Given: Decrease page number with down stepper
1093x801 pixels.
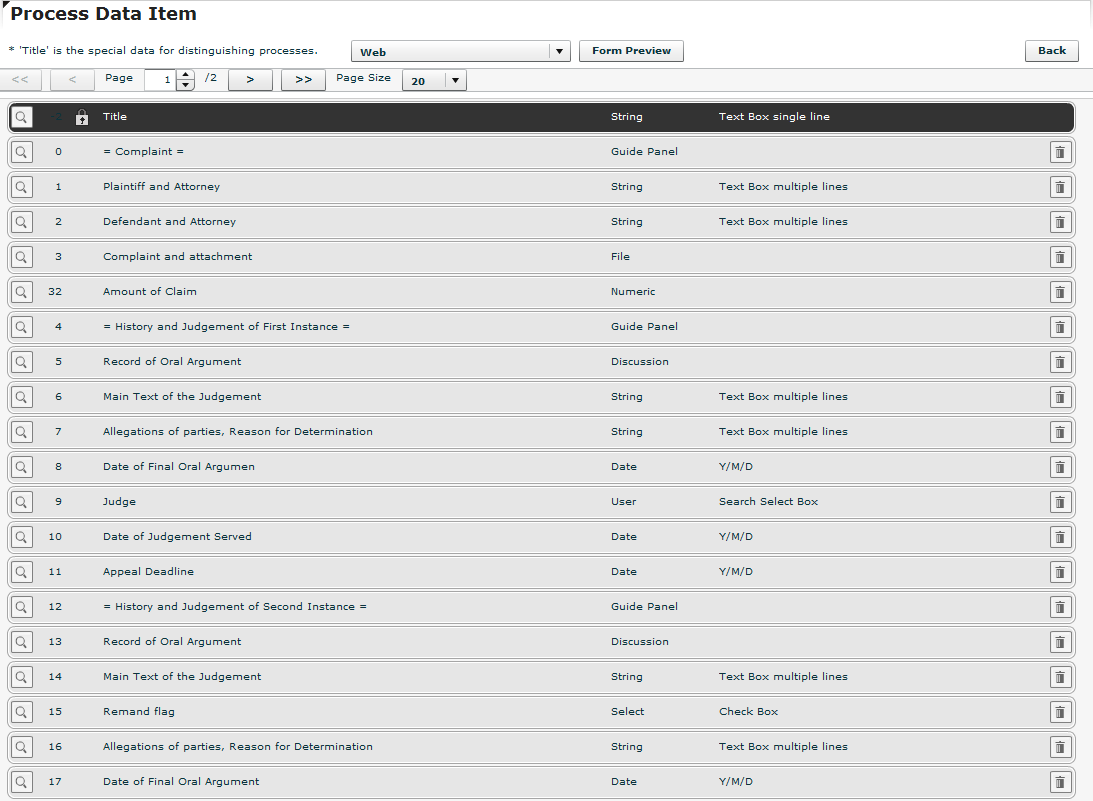Looking at the screenshot, I should tap(185, 86).
